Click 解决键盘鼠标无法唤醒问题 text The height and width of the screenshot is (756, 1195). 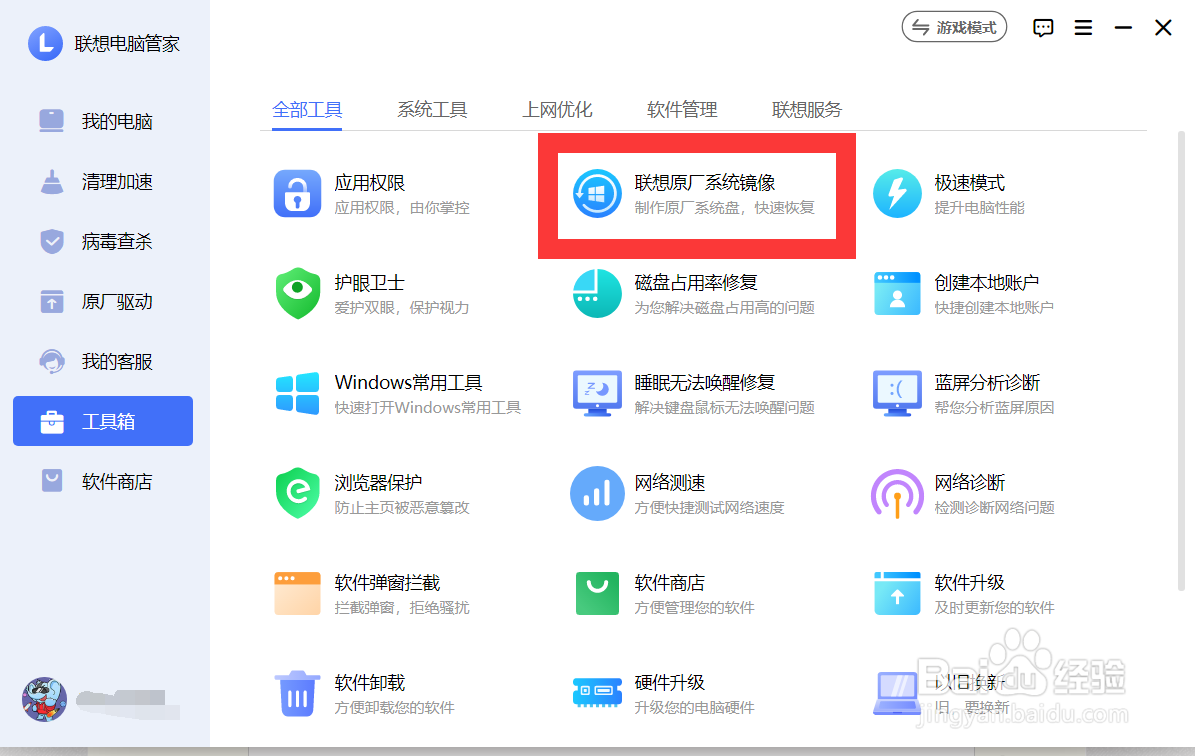point(724,408)
